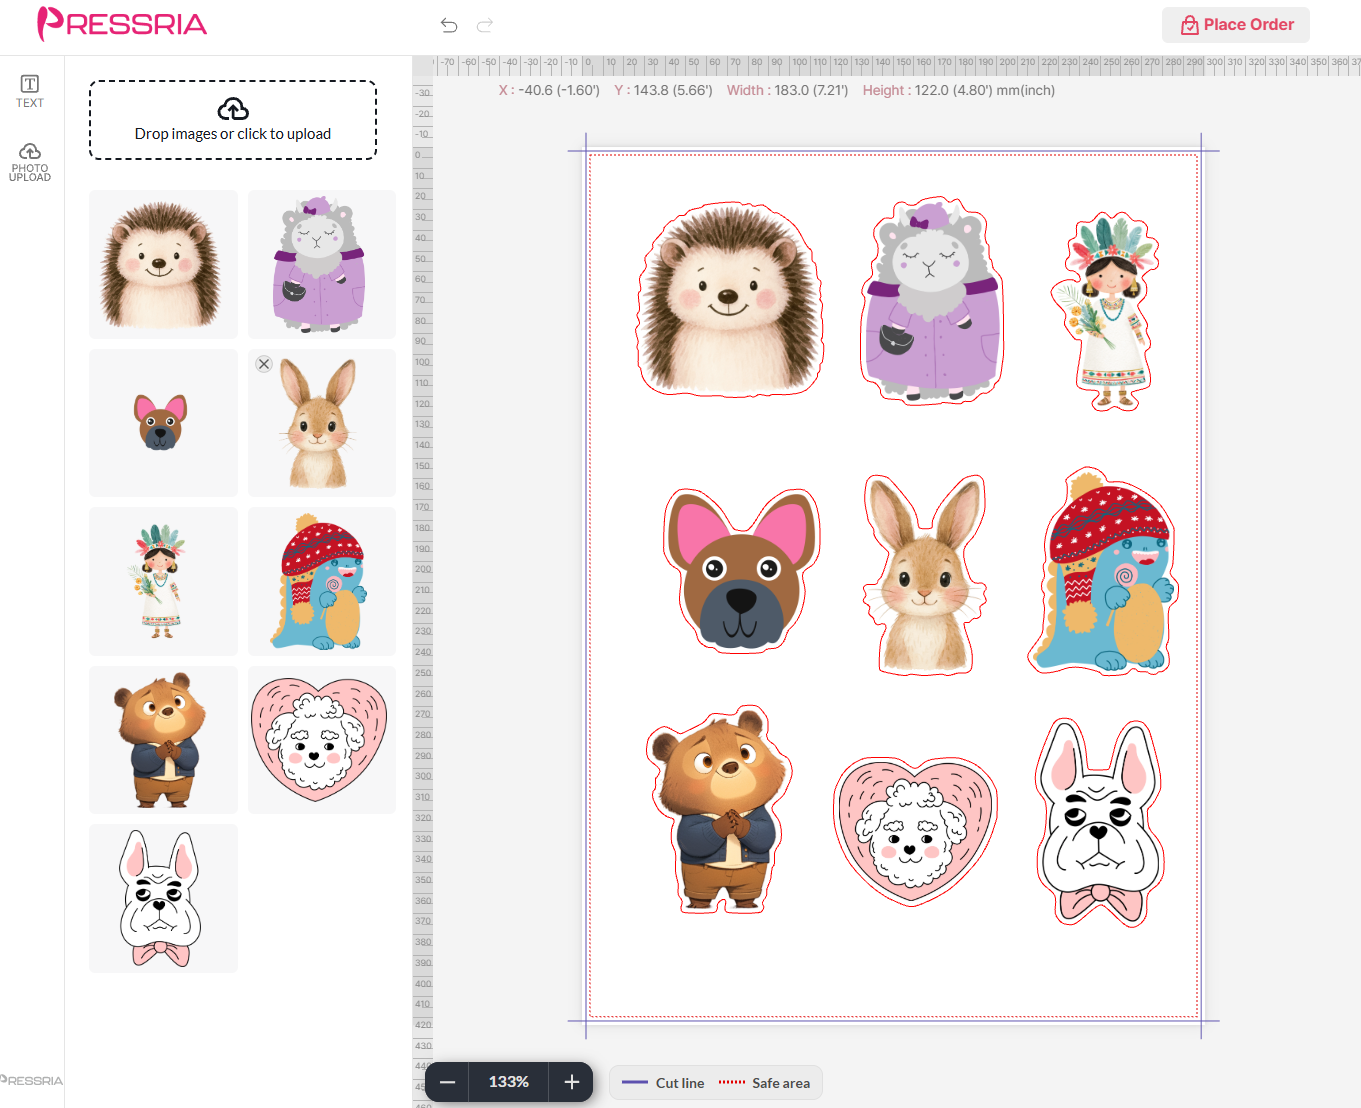Image resolution: width=1361 pixels, height=1108 pixels.
Task: Click the undo arrow icon
Action: point(449,25)
